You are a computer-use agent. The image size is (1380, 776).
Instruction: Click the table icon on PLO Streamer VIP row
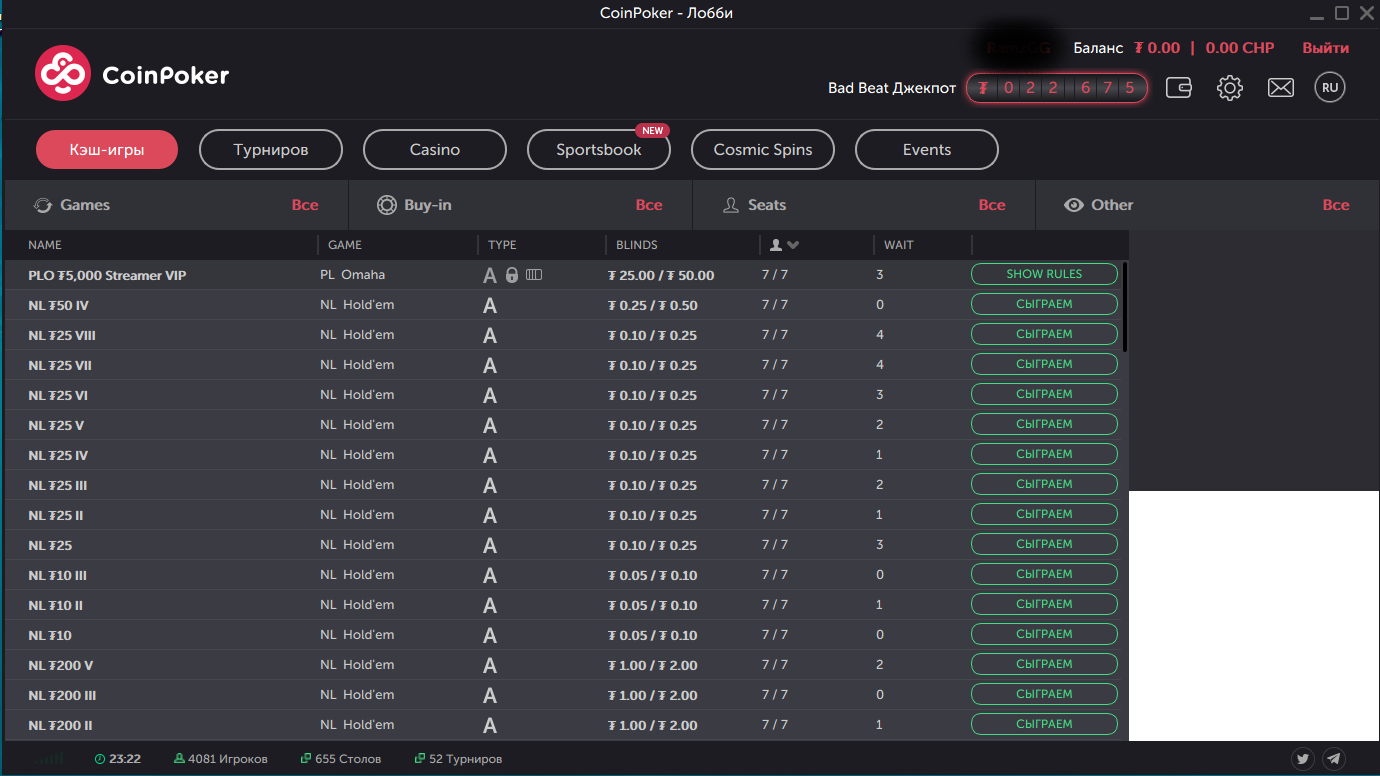point(534,275)
